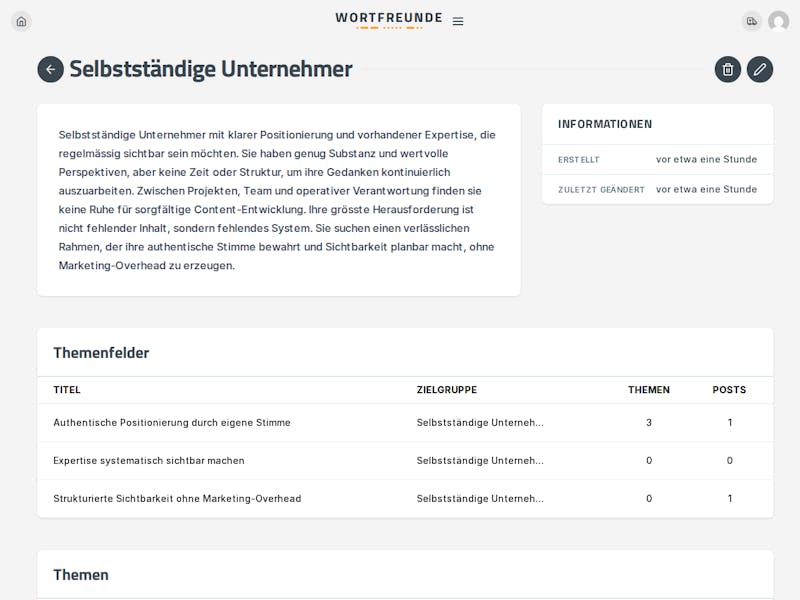The width and height of the screenshot is (800, 600).
Task: Sort by the ZIELGRUPPE column header
Action: (x=446, y=390)
